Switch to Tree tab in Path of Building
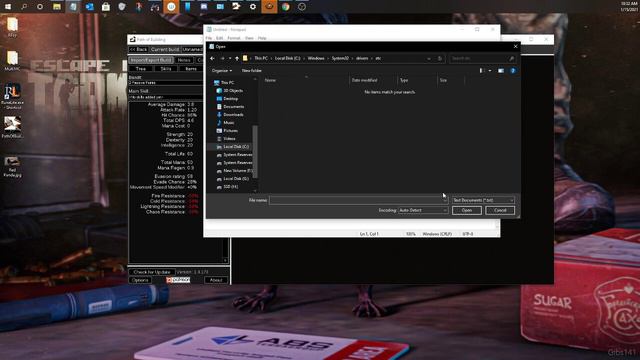Image resolution: width=640 pixels, height=360 pixels. coord(140,69)
